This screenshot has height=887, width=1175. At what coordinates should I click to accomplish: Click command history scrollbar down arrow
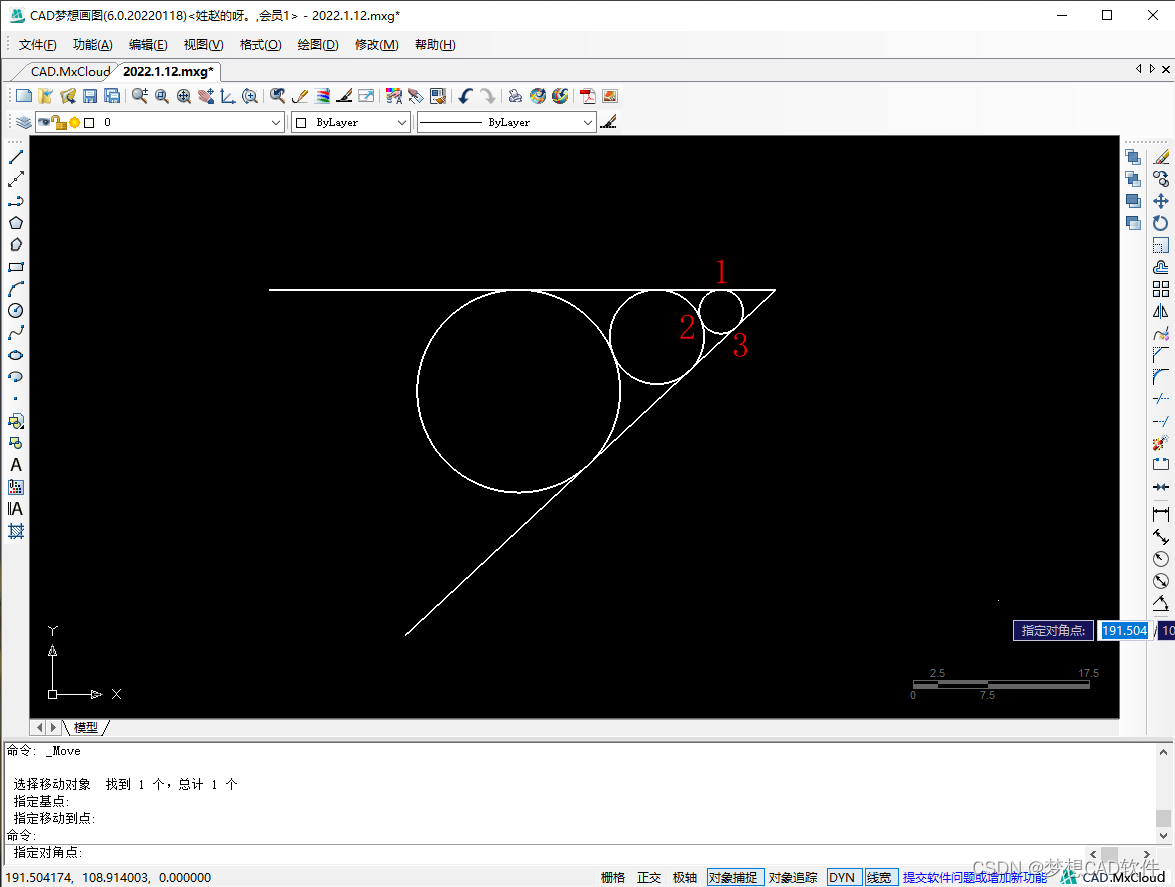(x=1163, y=835)
